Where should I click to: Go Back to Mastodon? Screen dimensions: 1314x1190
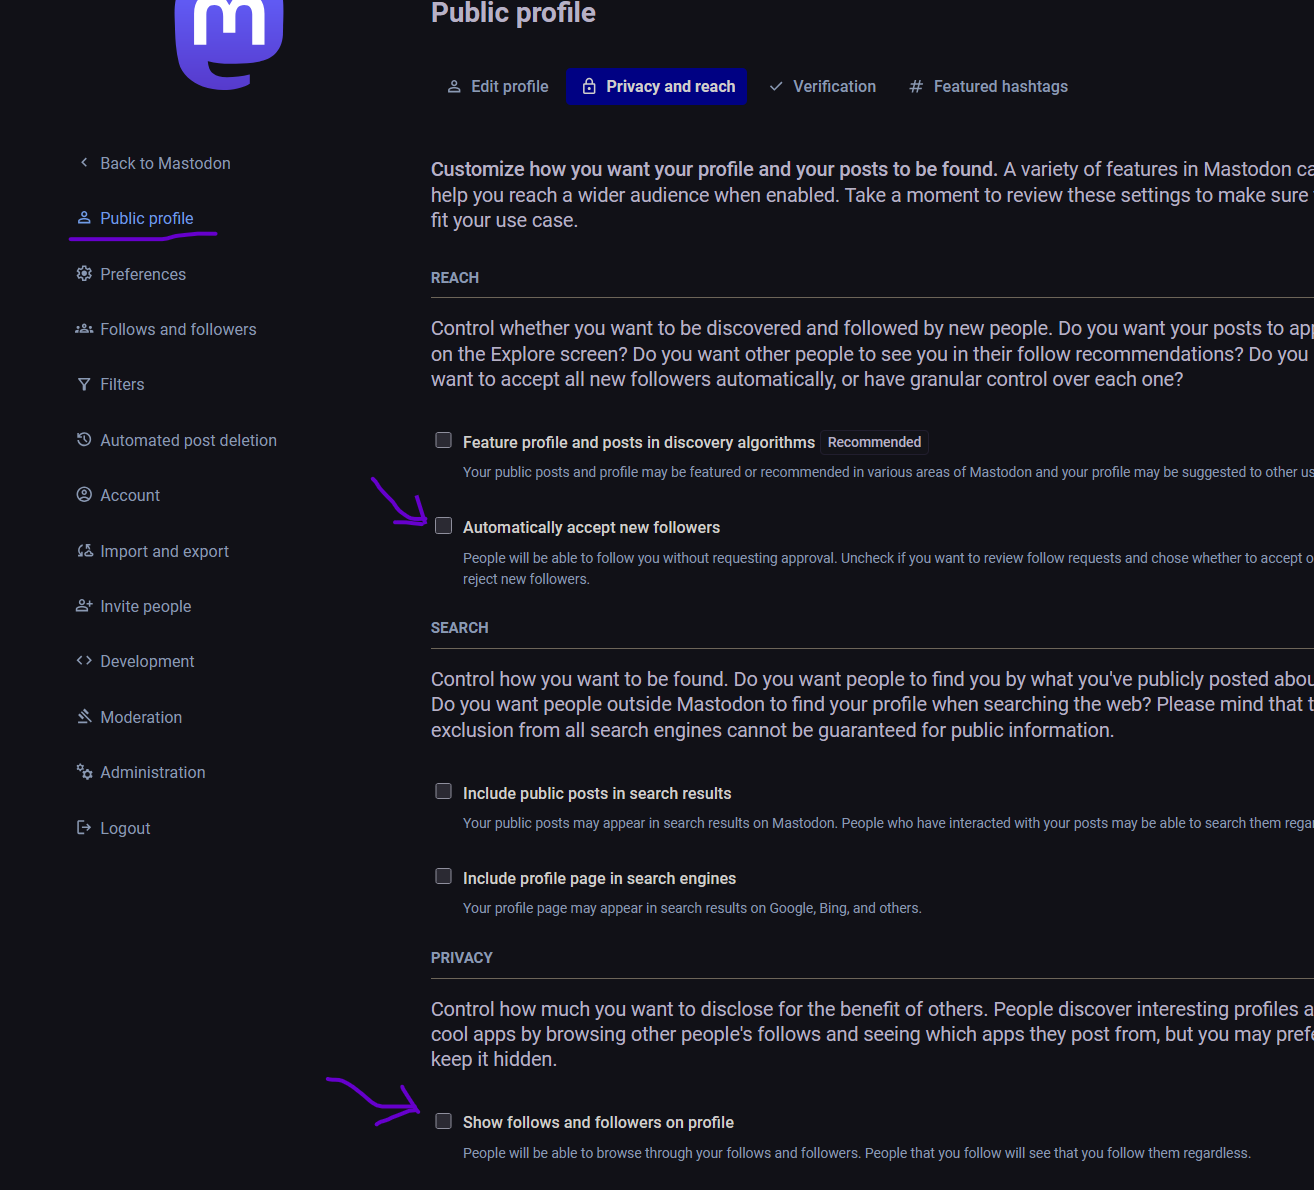point(165,163)
